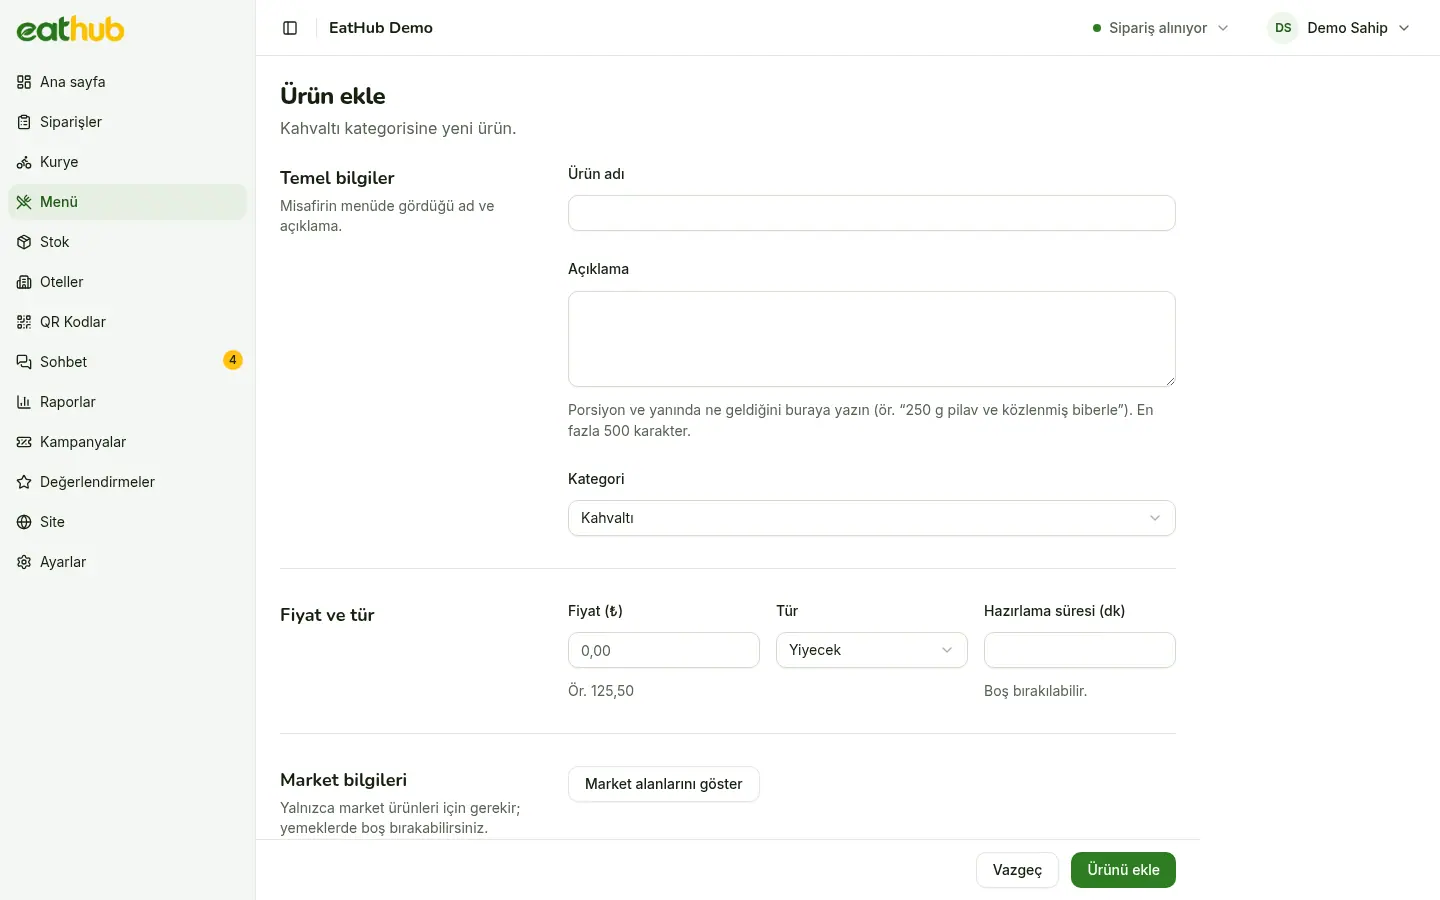This screenshot has width=1440, height=900.
Task: Click the Boş bırakılabilir hint text
Action: [1035, 691]
